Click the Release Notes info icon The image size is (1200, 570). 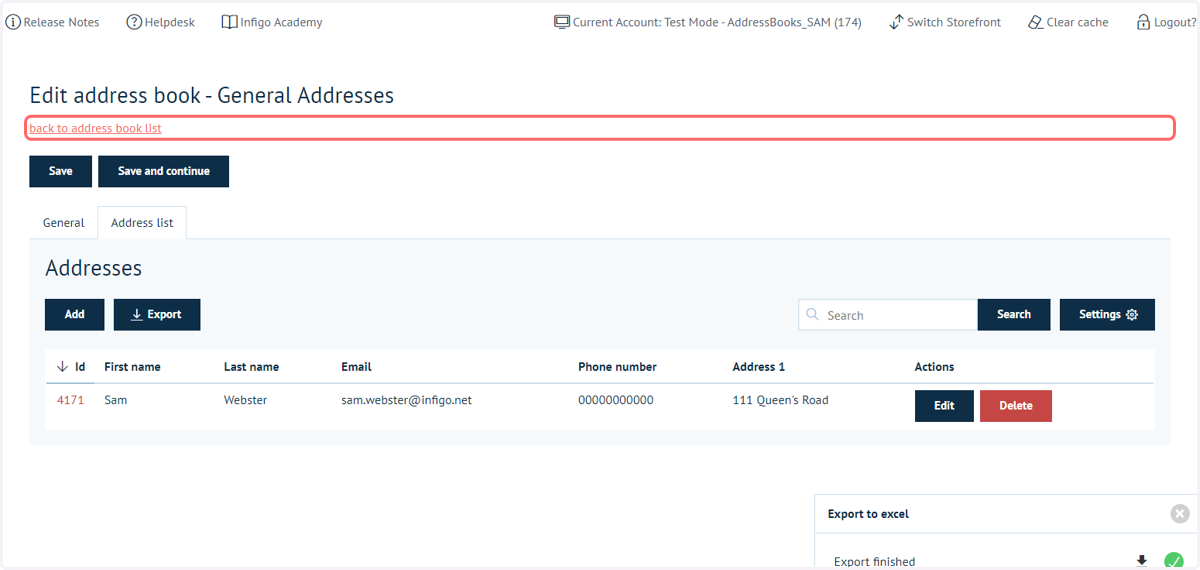[13, 22]
